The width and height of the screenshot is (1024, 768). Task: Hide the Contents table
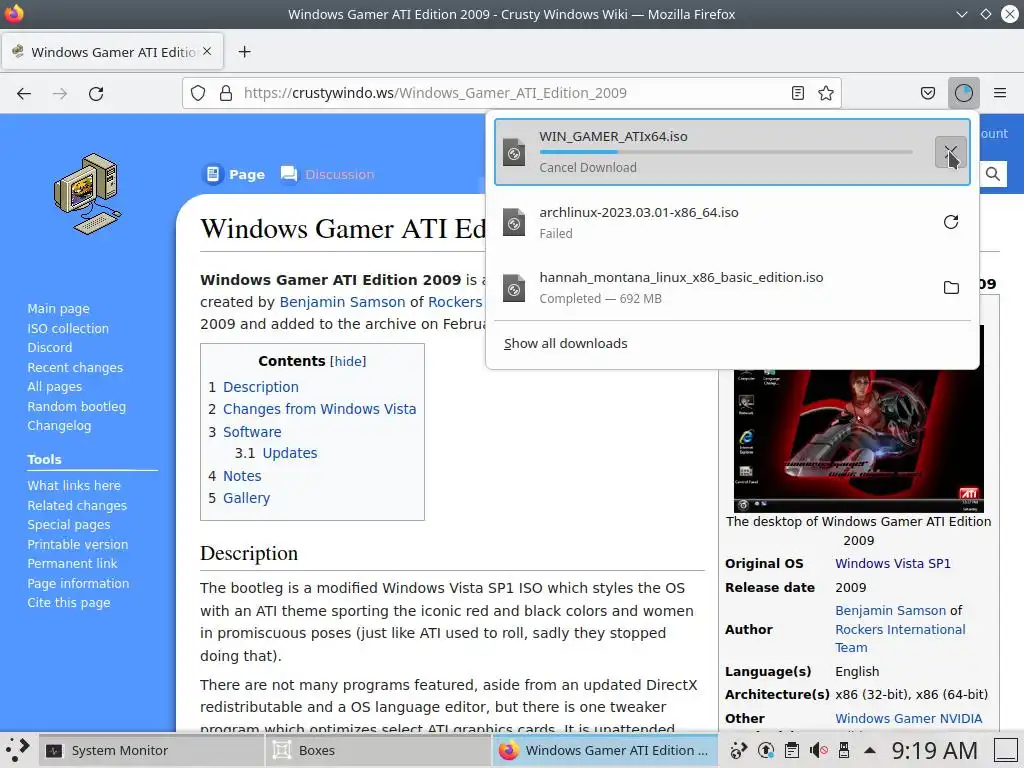[348, 362]
